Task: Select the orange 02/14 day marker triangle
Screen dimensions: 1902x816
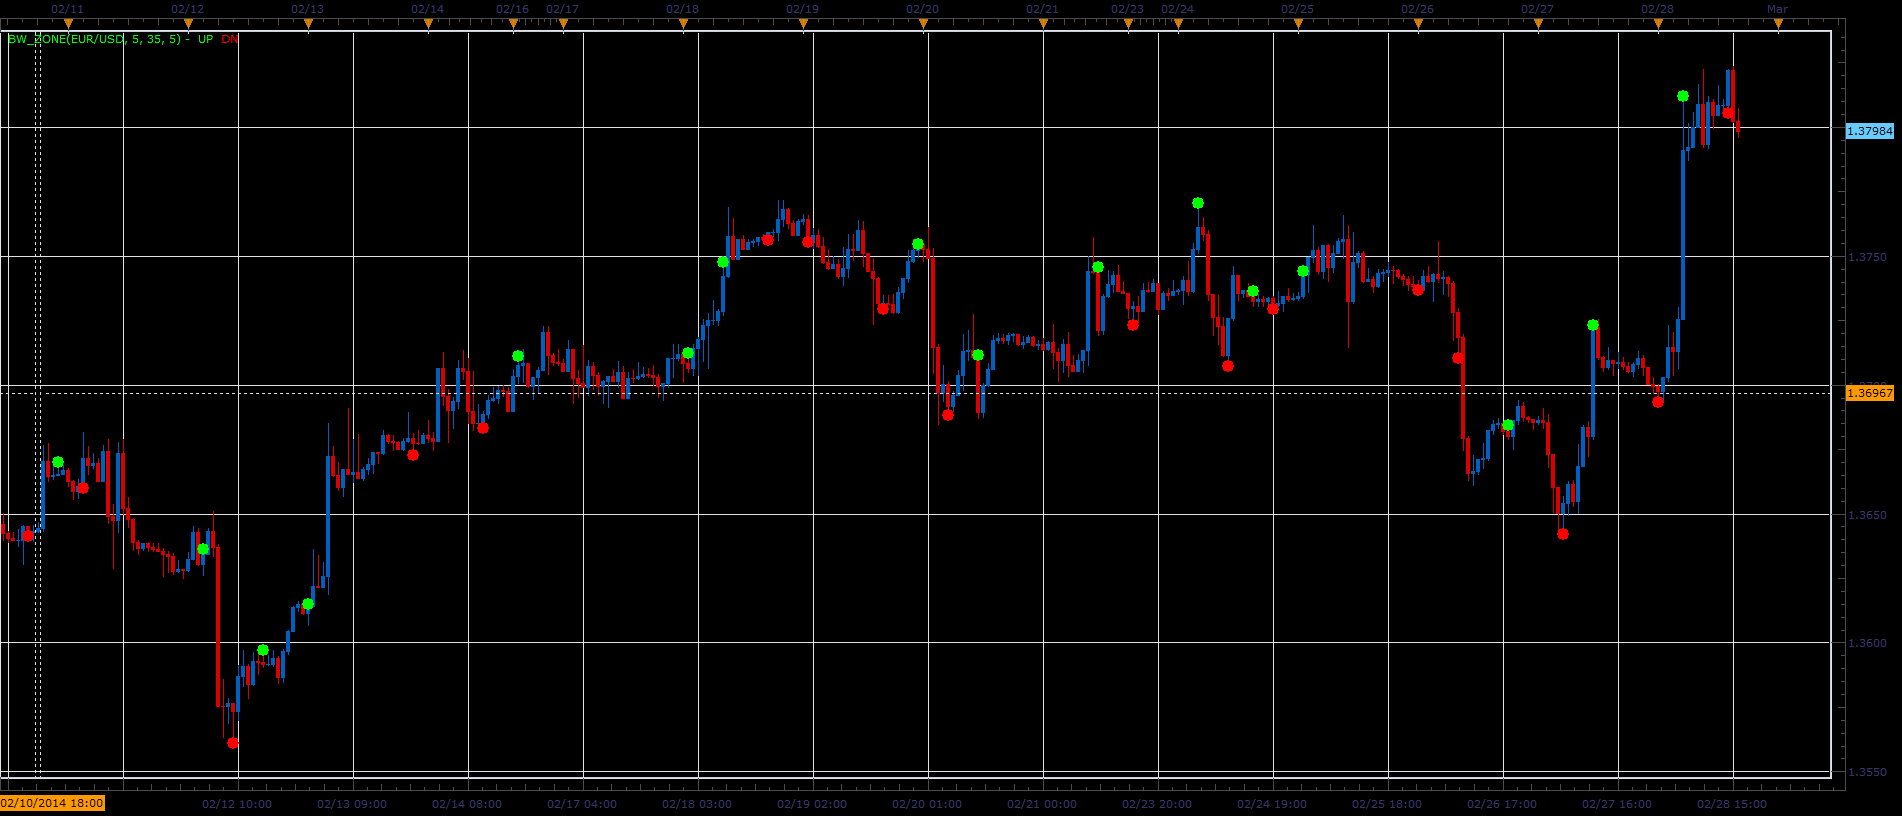Action: (428, 24)
